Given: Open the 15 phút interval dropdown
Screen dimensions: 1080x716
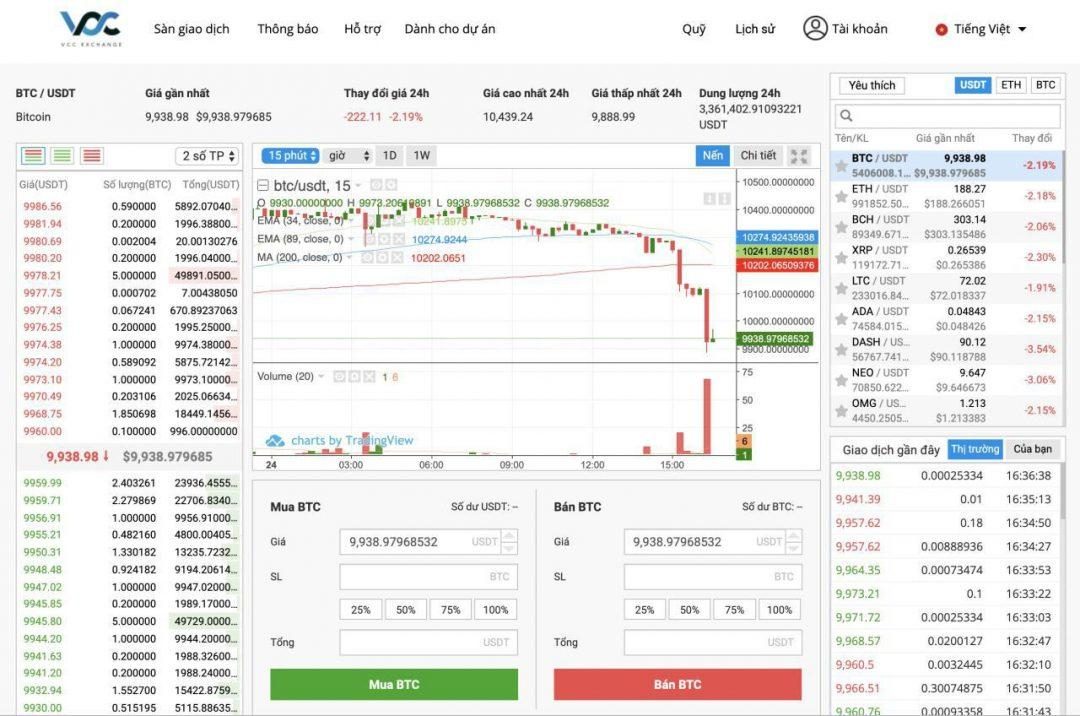Looking at the screenshot, I should pos(290,156).
